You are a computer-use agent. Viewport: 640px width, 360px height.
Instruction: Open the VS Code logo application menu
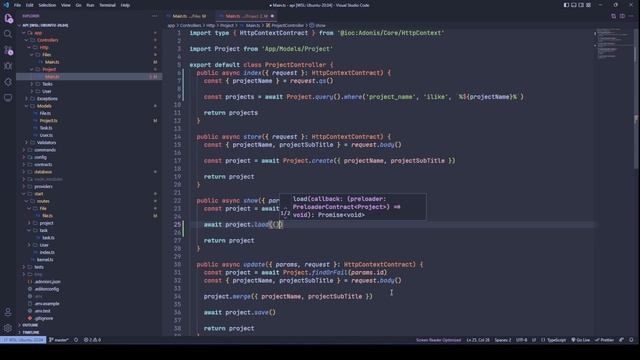pos(6,5)
